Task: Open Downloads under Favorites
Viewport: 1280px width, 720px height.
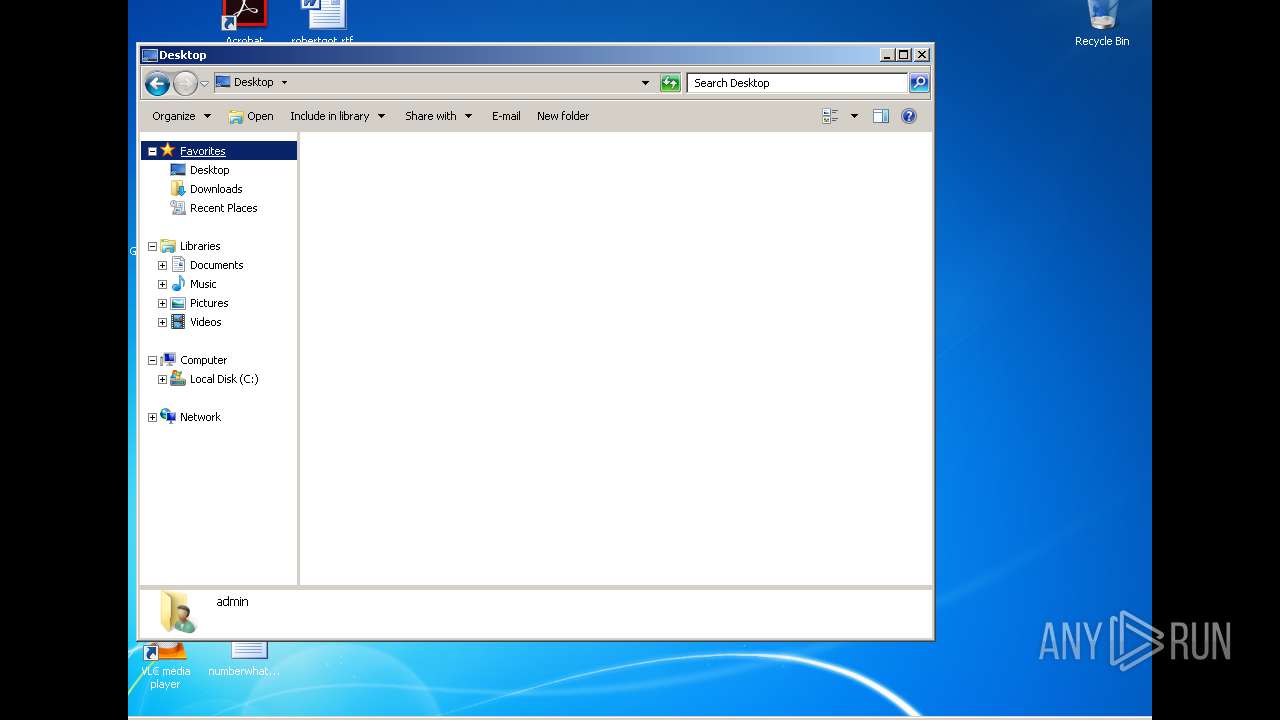Action: (216, 189)
